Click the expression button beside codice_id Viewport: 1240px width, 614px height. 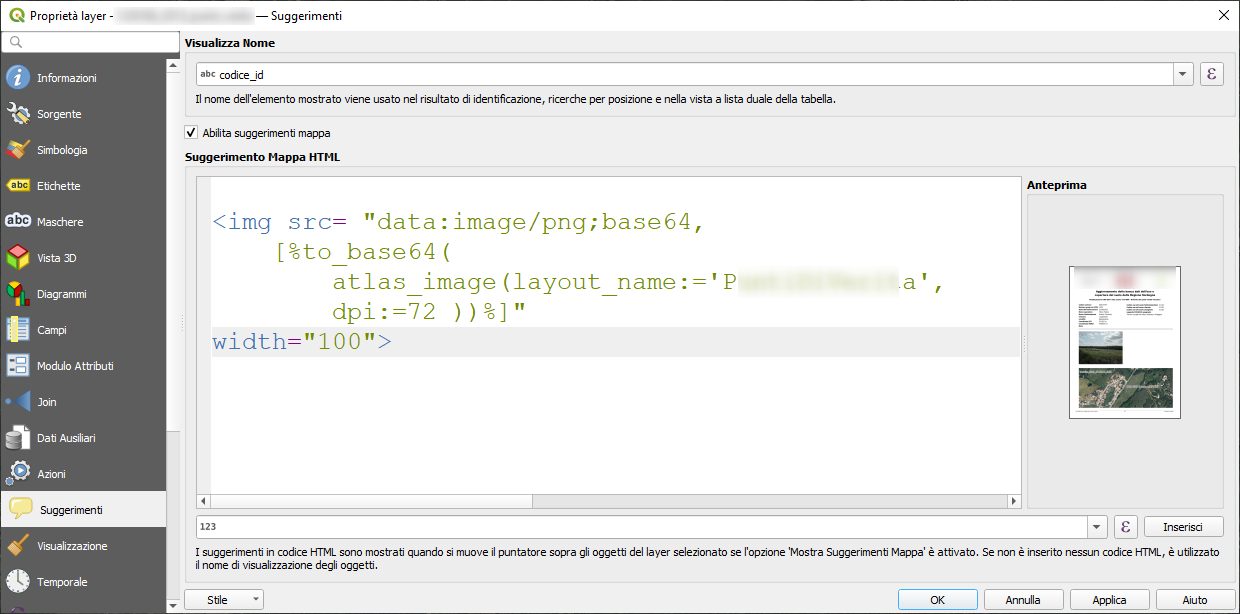tap(1211, 74)
